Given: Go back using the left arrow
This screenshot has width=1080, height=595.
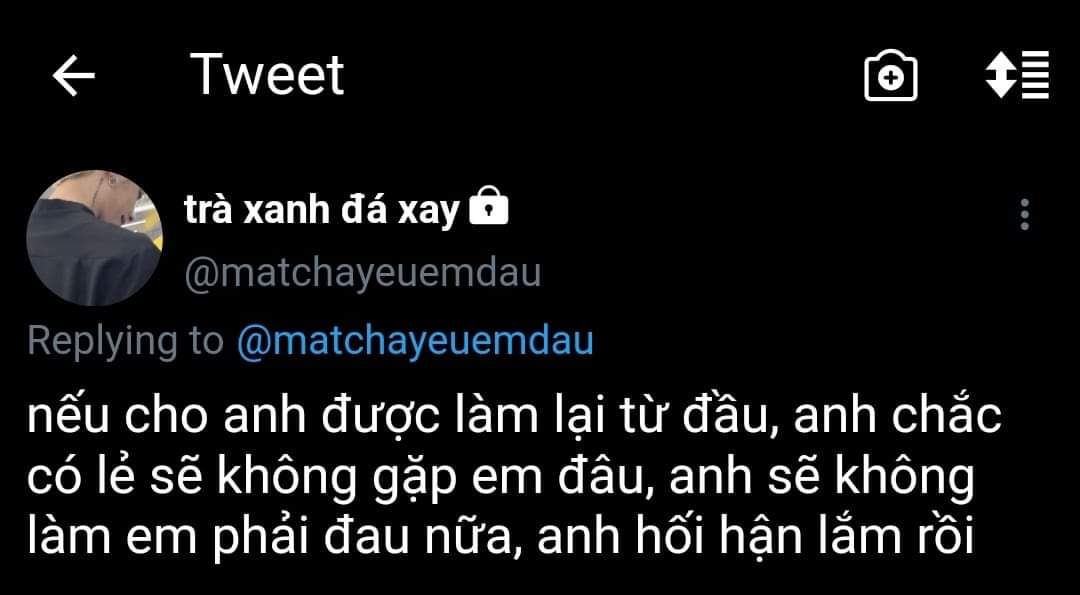Looking at the screenshot, I should [74, 76].
